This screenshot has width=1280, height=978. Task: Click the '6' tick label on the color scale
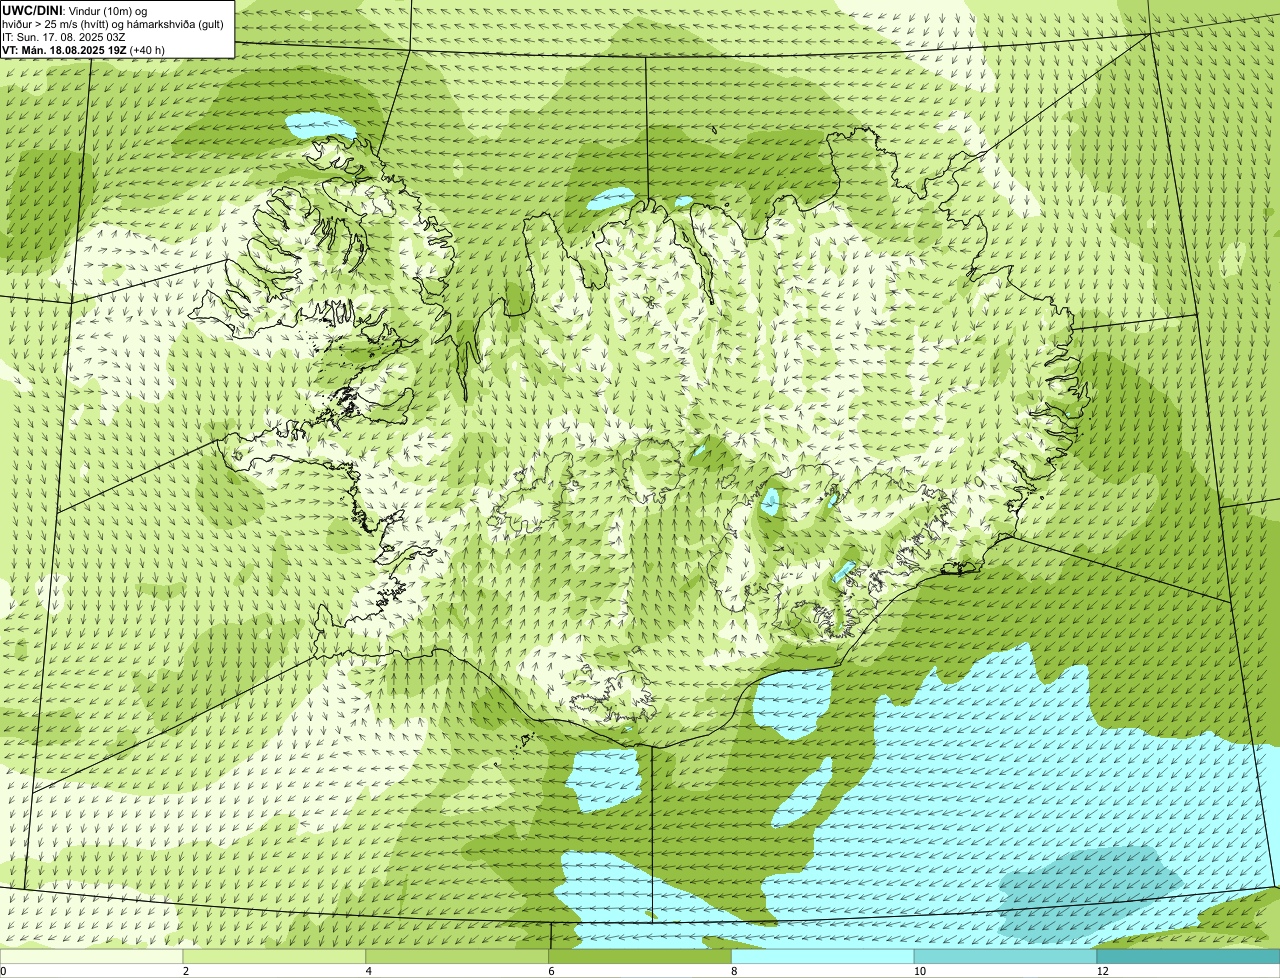point(551,971)
